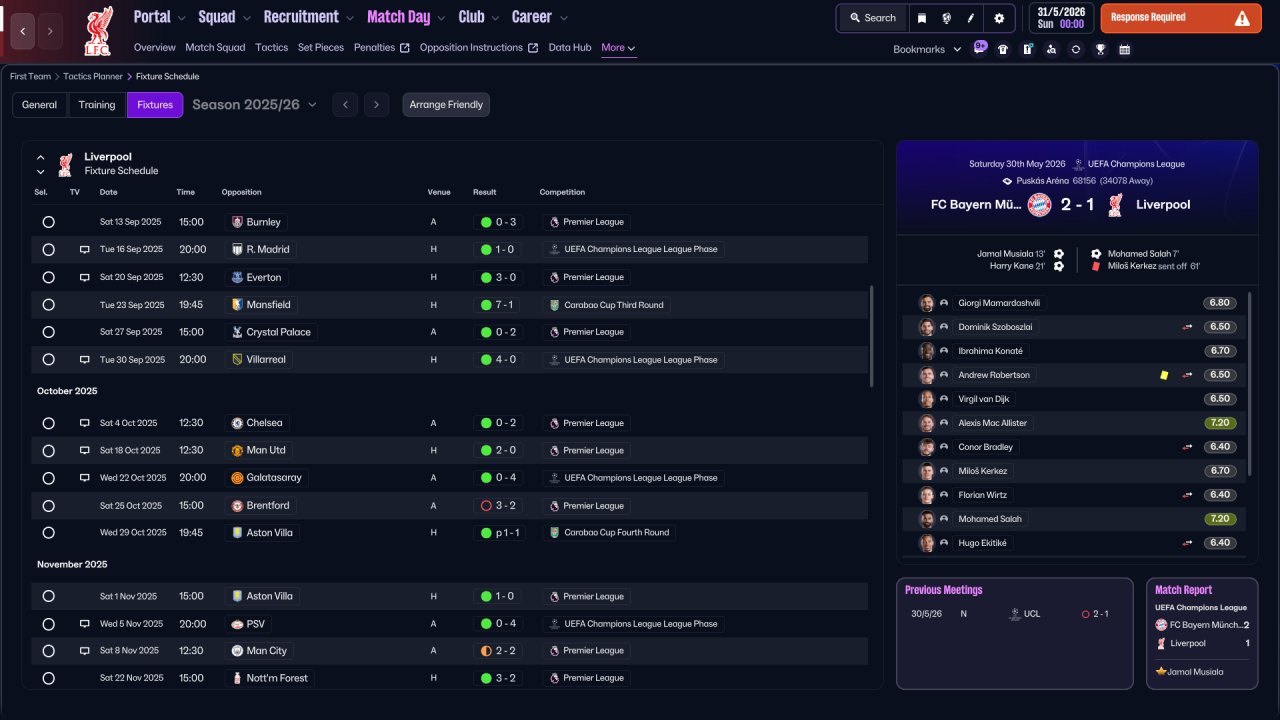Viewport: 1280px width, 720px height.
Task: Select the Man Utd fixture radio button
Action: click(48, 451)
